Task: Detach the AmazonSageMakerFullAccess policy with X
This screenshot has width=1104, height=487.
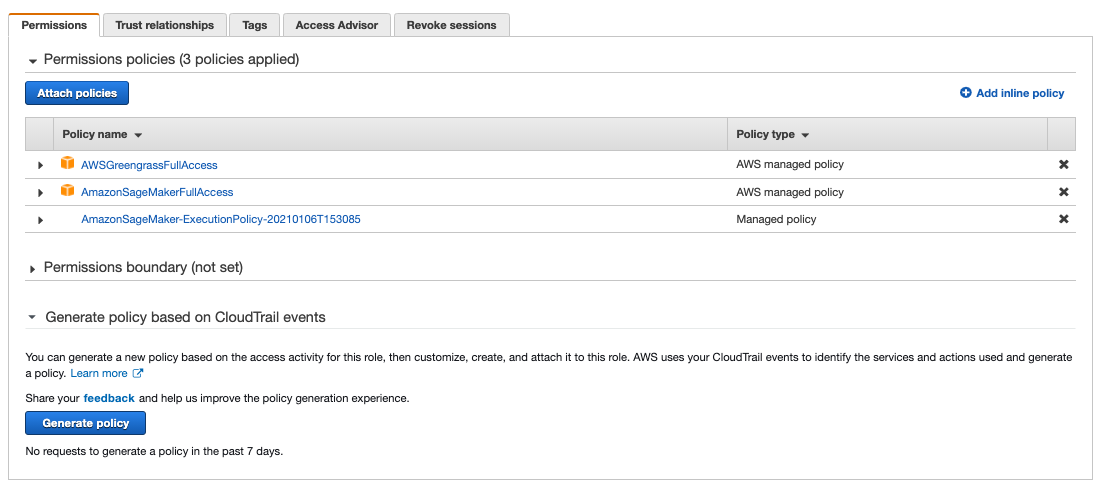Action: point(1063,192)
